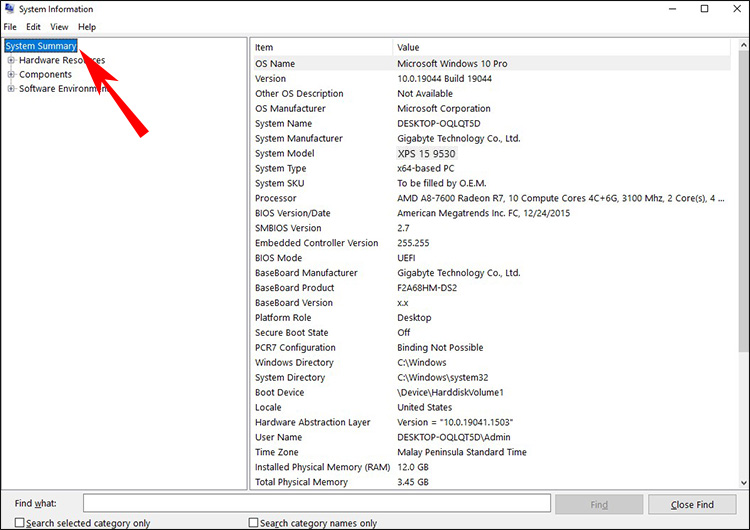Open the View menu
The width and height of the screenshot is (750, 530).
[59, 27]
